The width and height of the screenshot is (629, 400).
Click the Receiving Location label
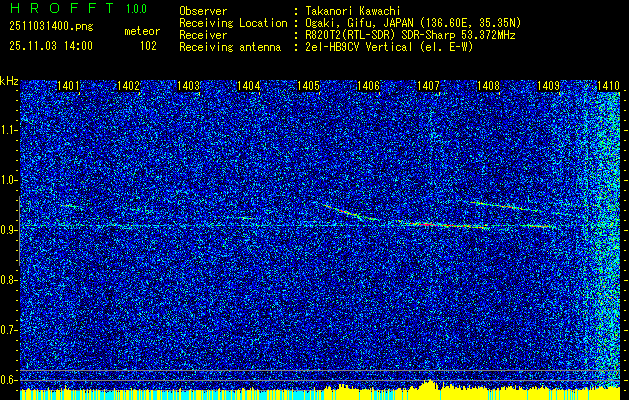pyautogui.click(x=233, y=23)
